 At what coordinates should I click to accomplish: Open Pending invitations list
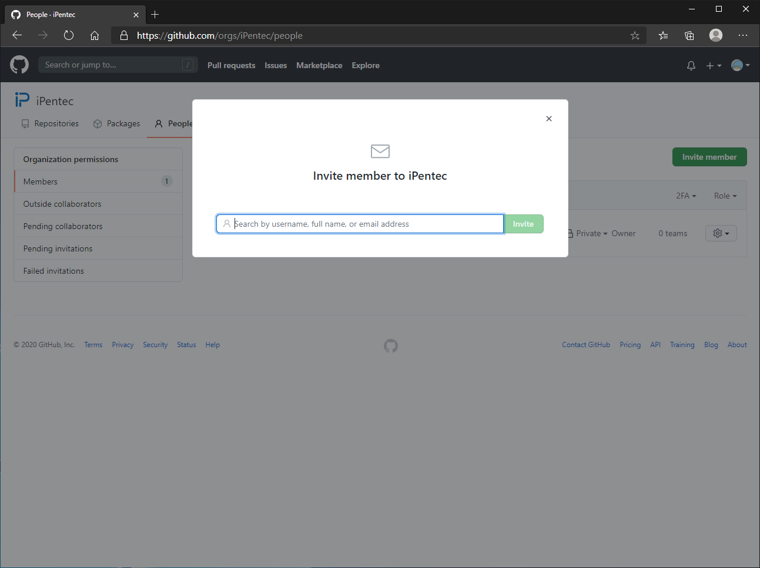pos(98,248)
